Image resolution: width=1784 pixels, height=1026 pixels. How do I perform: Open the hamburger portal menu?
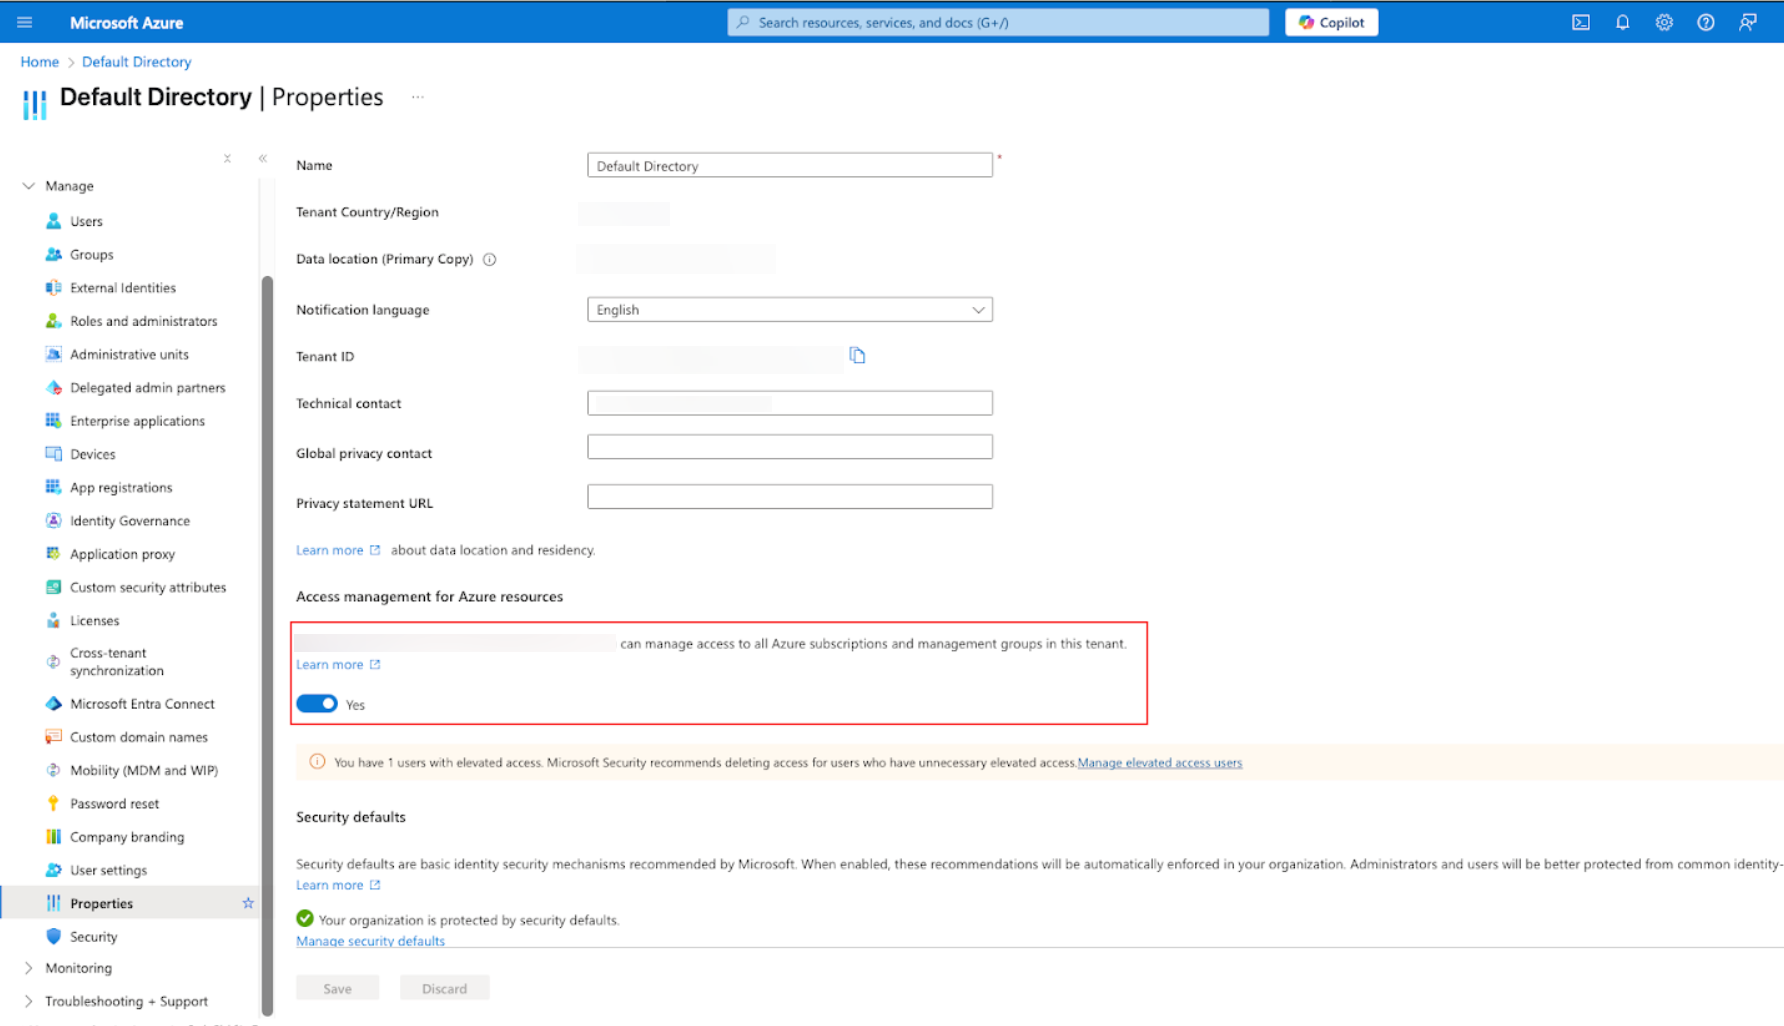tap(25, 22)
